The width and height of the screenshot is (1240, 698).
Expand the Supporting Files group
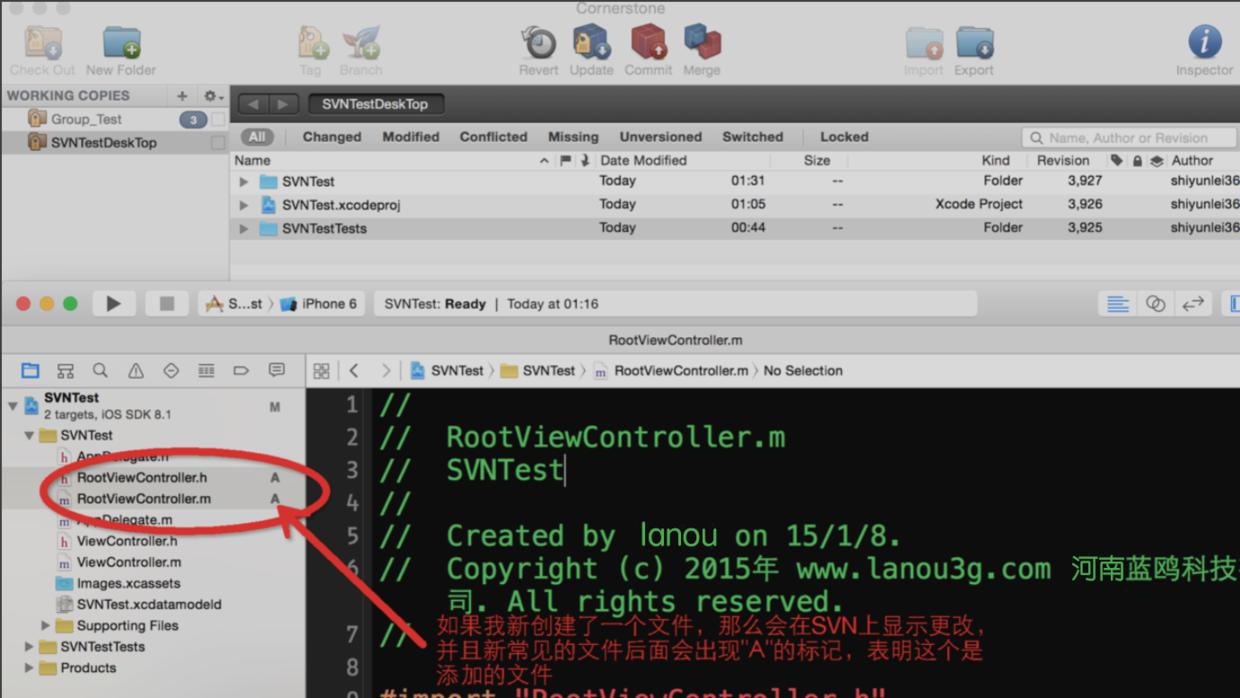point(45,626)
